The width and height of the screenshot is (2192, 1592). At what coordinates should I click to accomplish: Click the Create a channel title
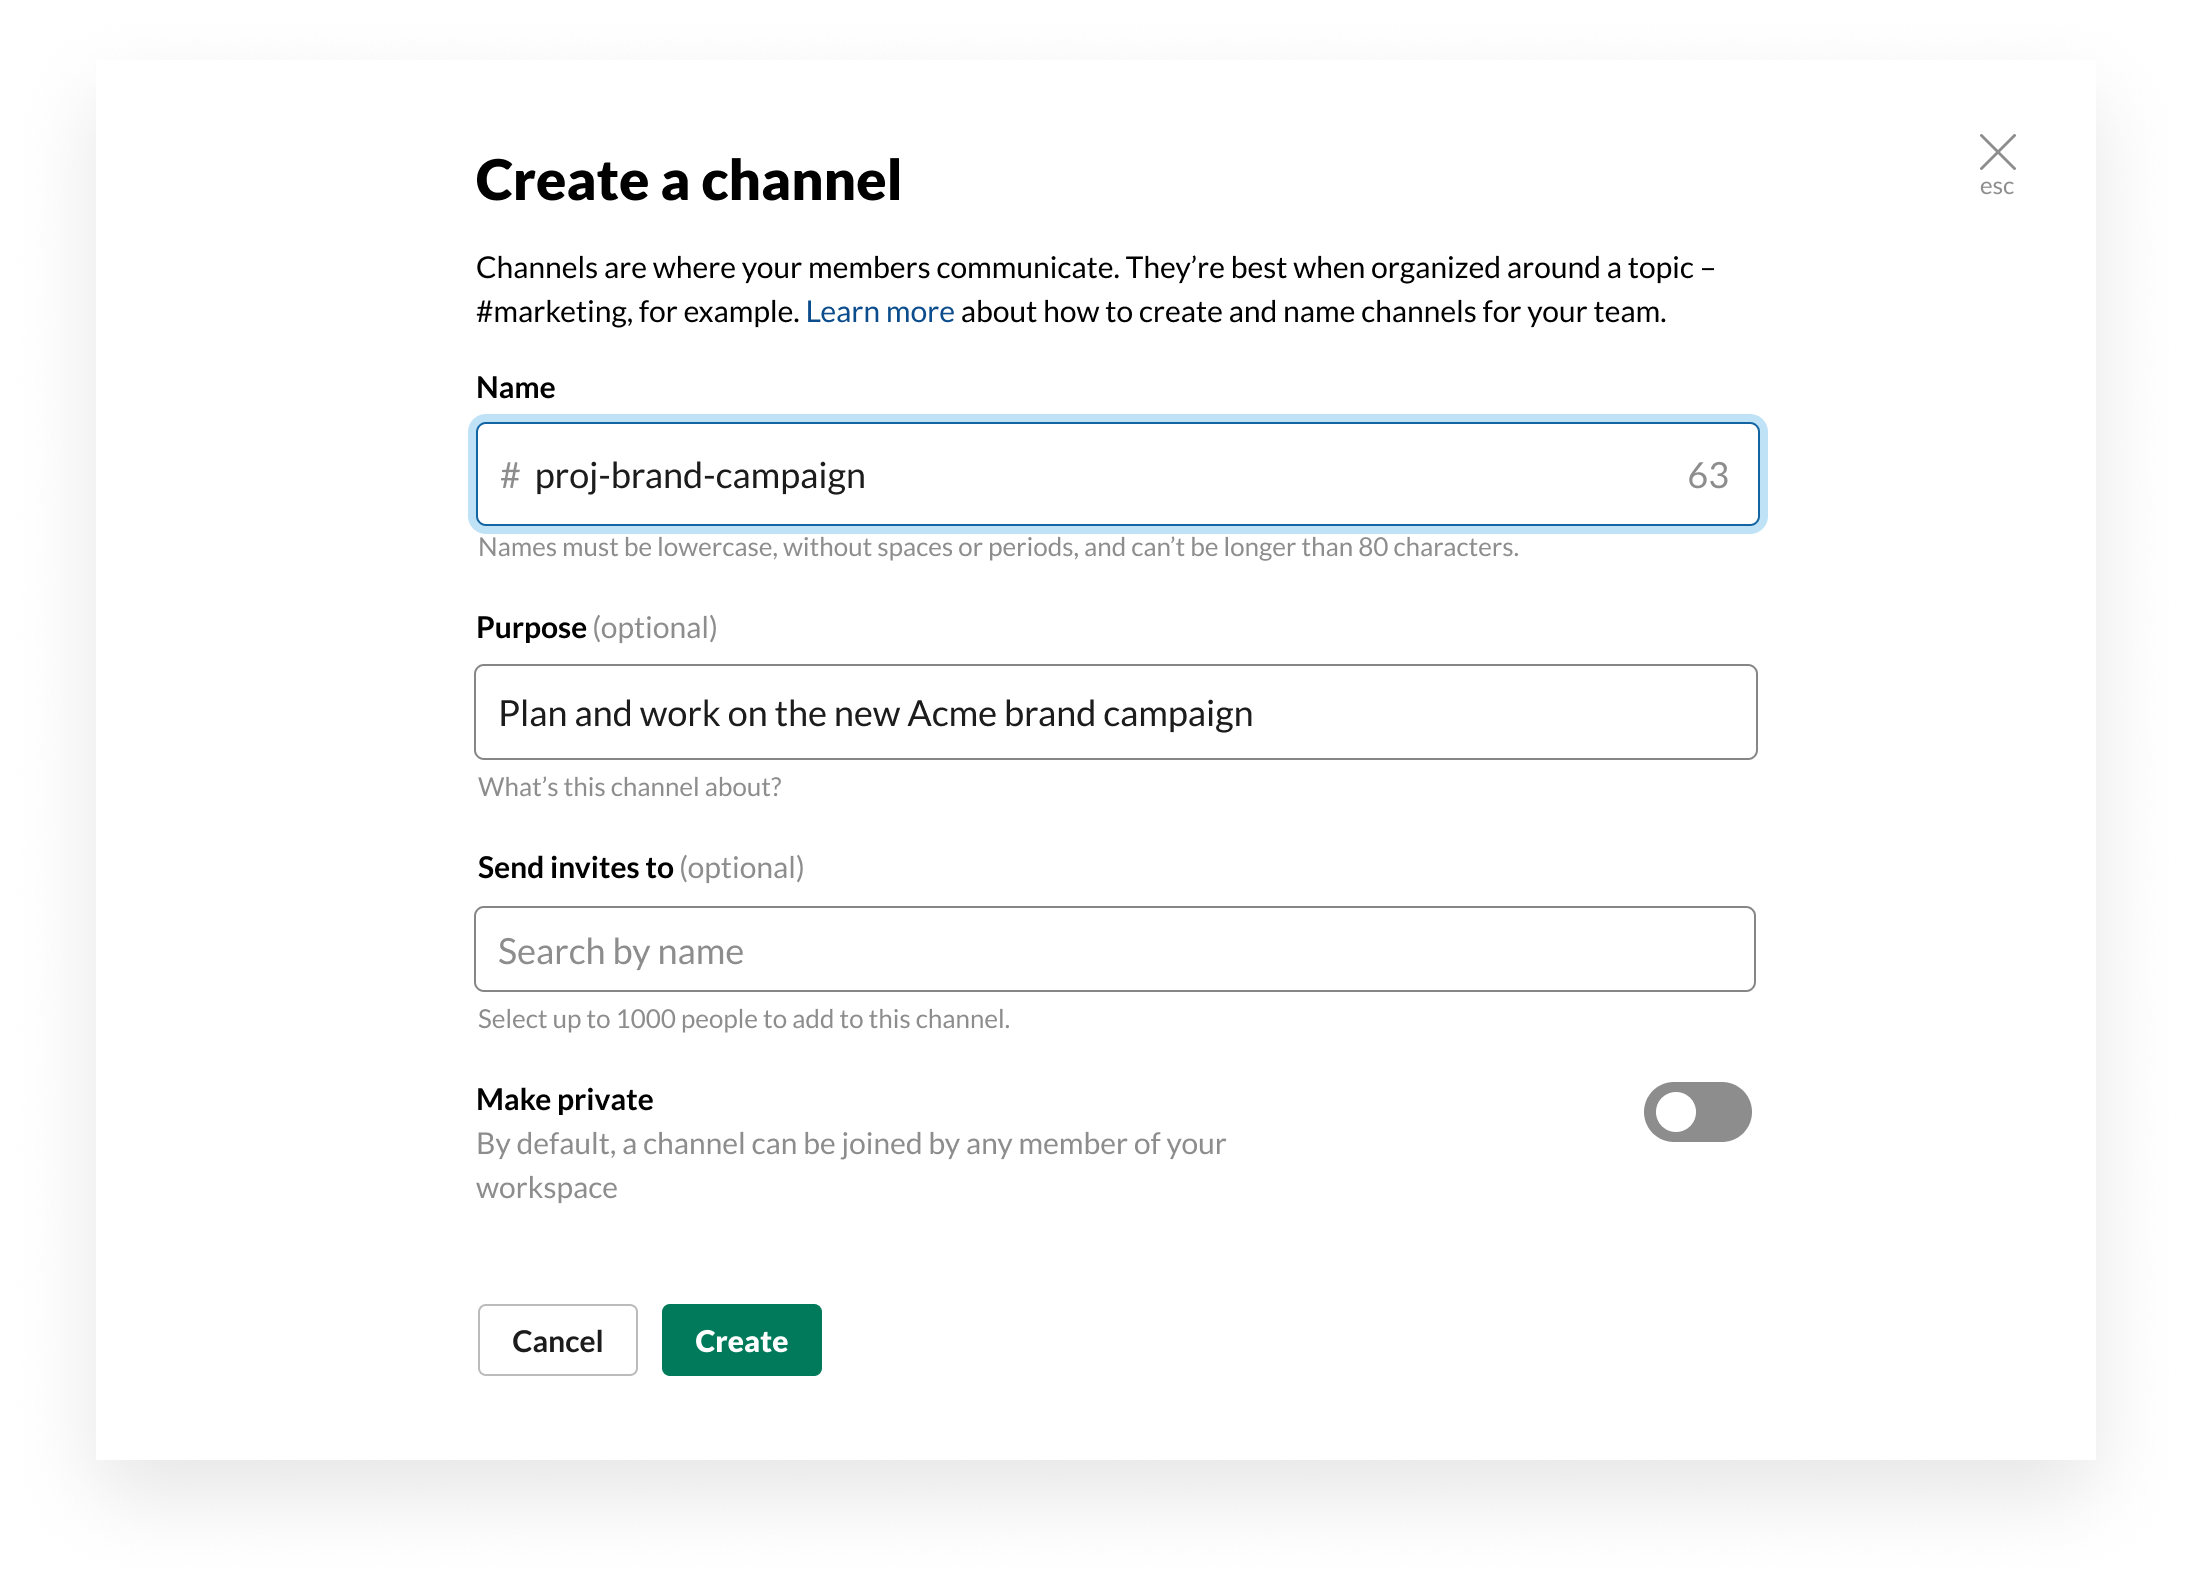click(x=688, y=181)
